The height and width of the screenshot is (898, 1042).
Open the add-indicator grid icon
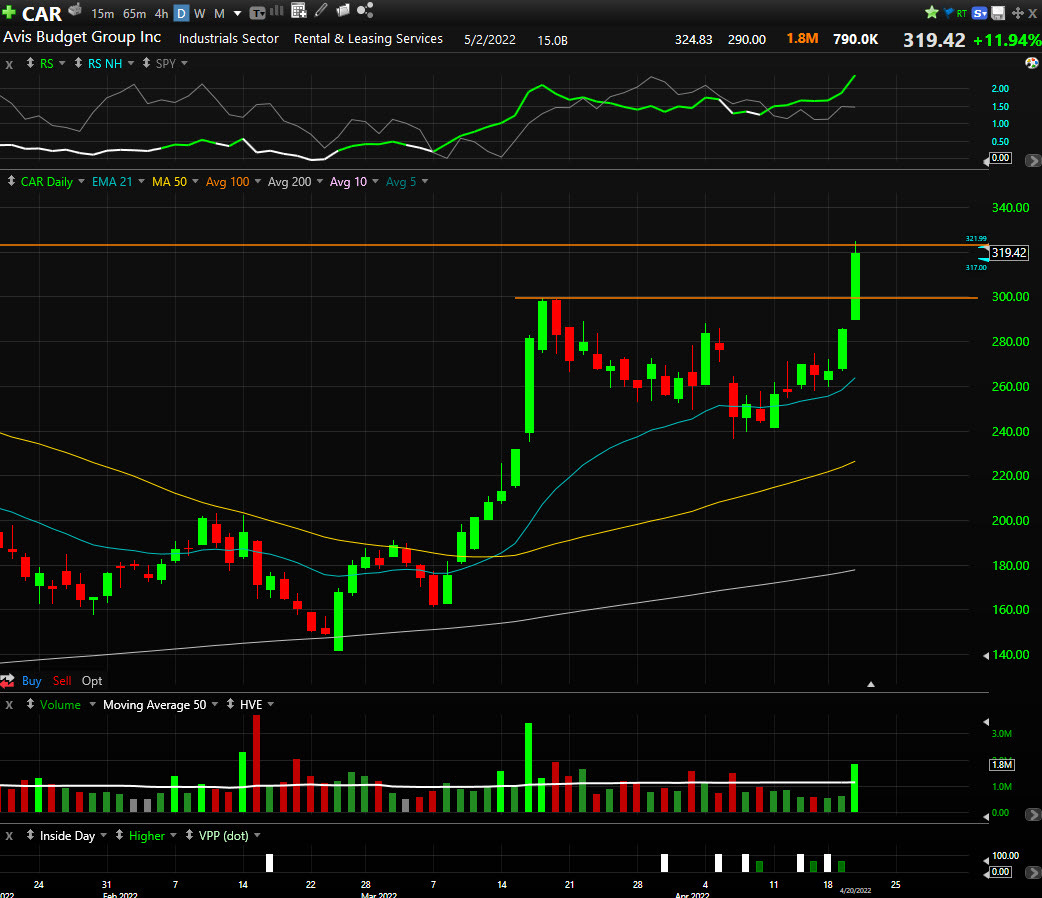tap(299, 10)
